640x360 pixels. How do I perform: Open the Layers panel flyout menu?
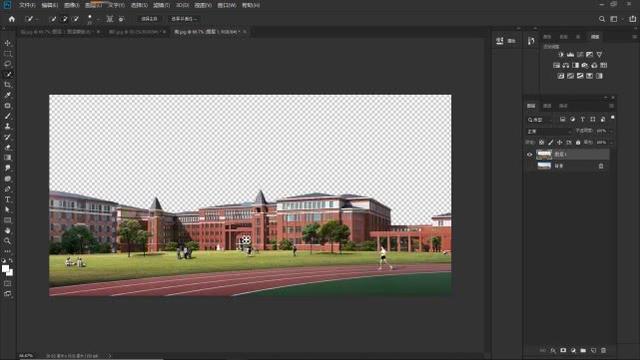coord(611,106)
